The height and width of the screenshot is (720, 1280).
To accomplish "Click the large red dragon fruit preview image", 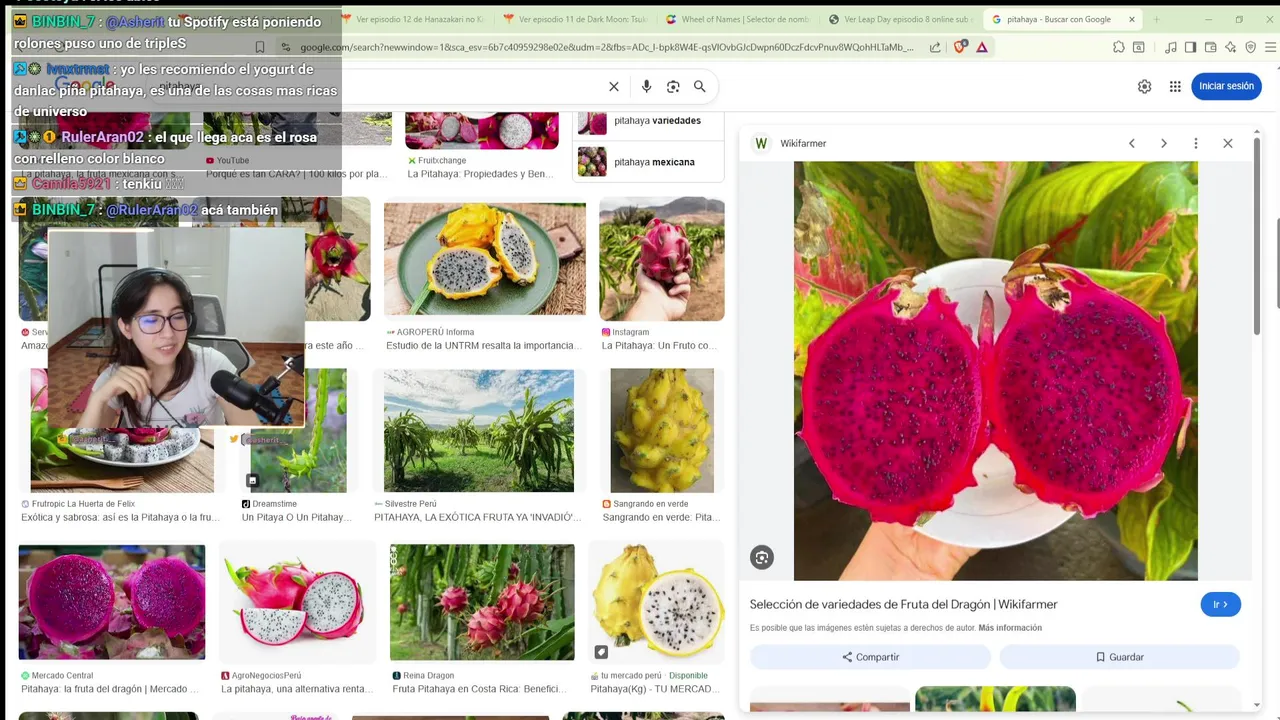I will click(x=995, y=371).
